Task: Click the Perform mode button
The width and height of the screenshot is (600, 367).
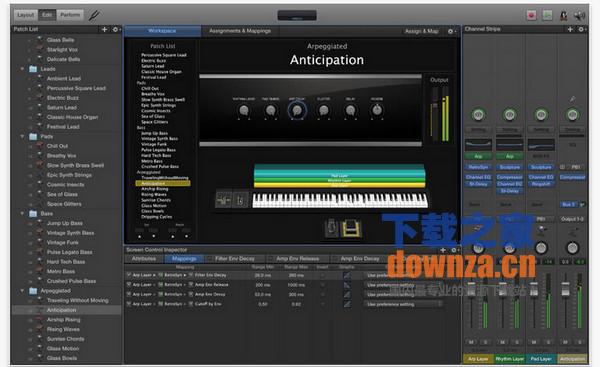Action: click(x=70, y=15)
